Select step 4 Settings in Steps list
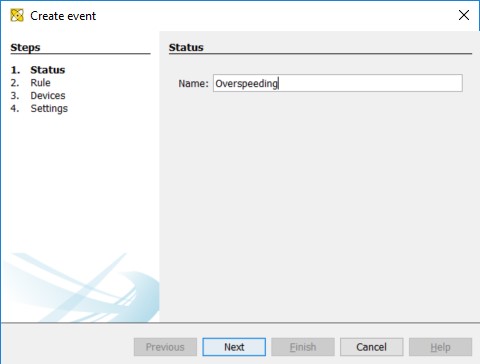 coord(39,109)
